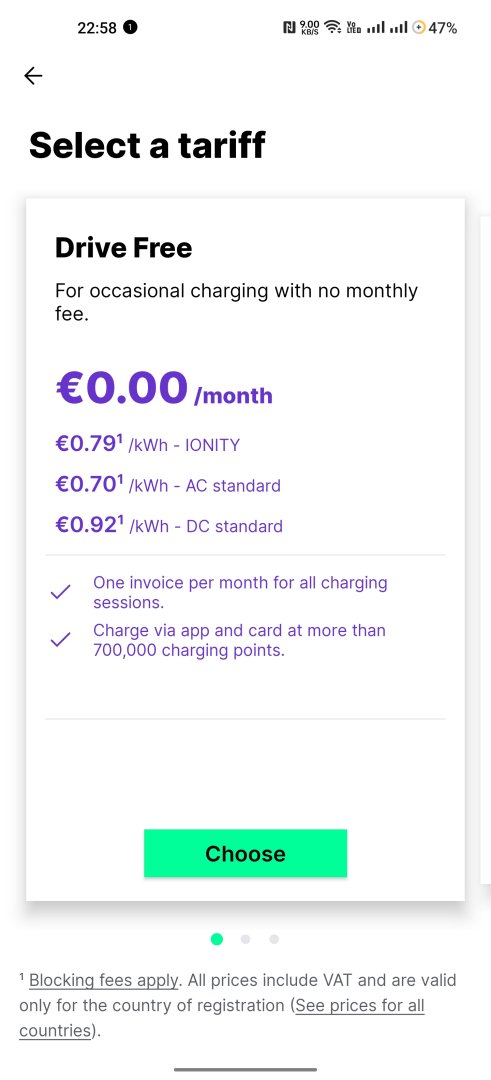The width and height of the screenshot is (491, 1080).
Task: Tap the next tariff card edge
Action: pyautogui.click(x=485, y=549)
